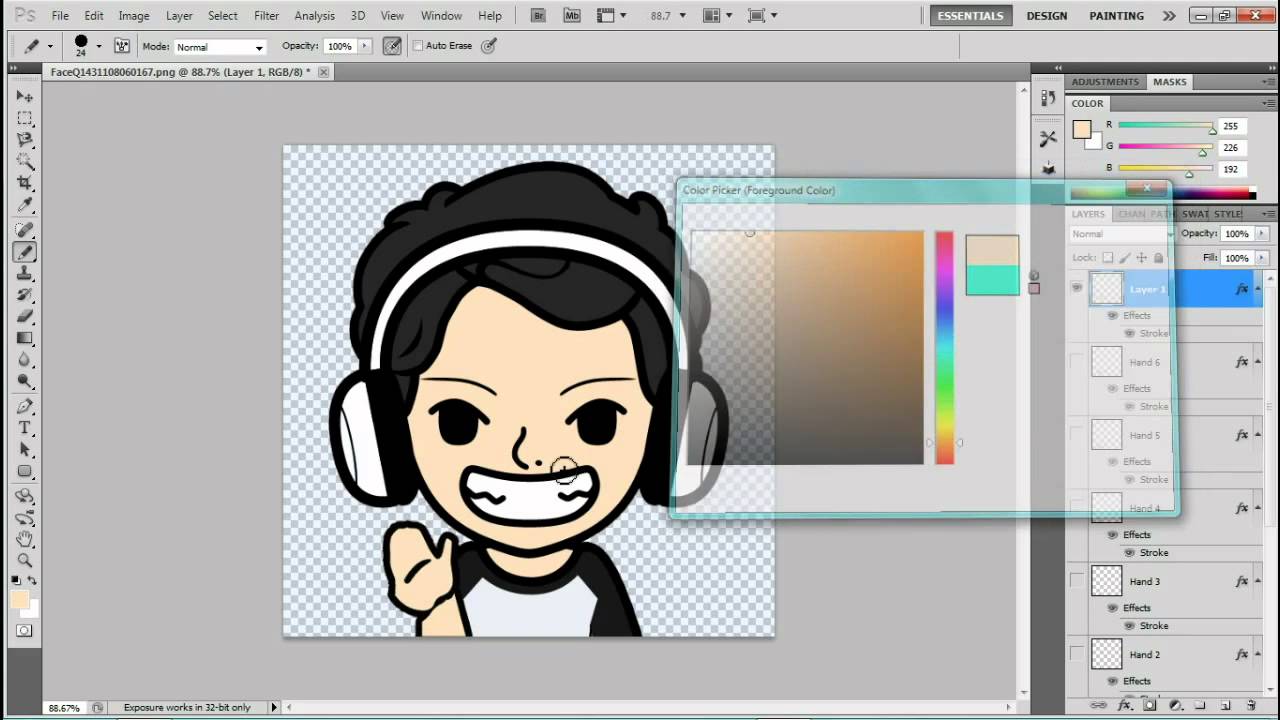Toggle Quick Mask mode
The image size is (1280, 720).
click(x=24, y=631)
